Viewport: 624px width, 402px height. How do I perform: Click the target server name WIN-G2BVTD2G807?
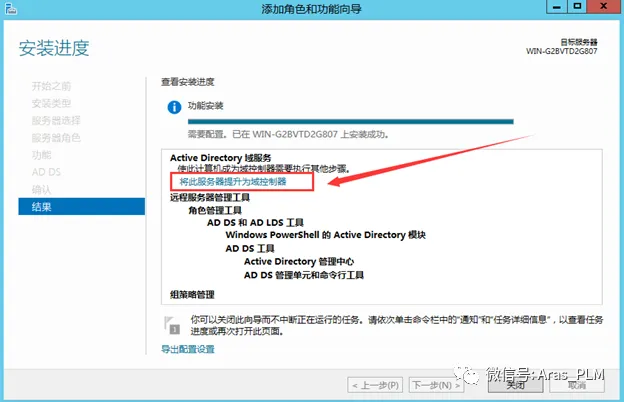(562, 51)
